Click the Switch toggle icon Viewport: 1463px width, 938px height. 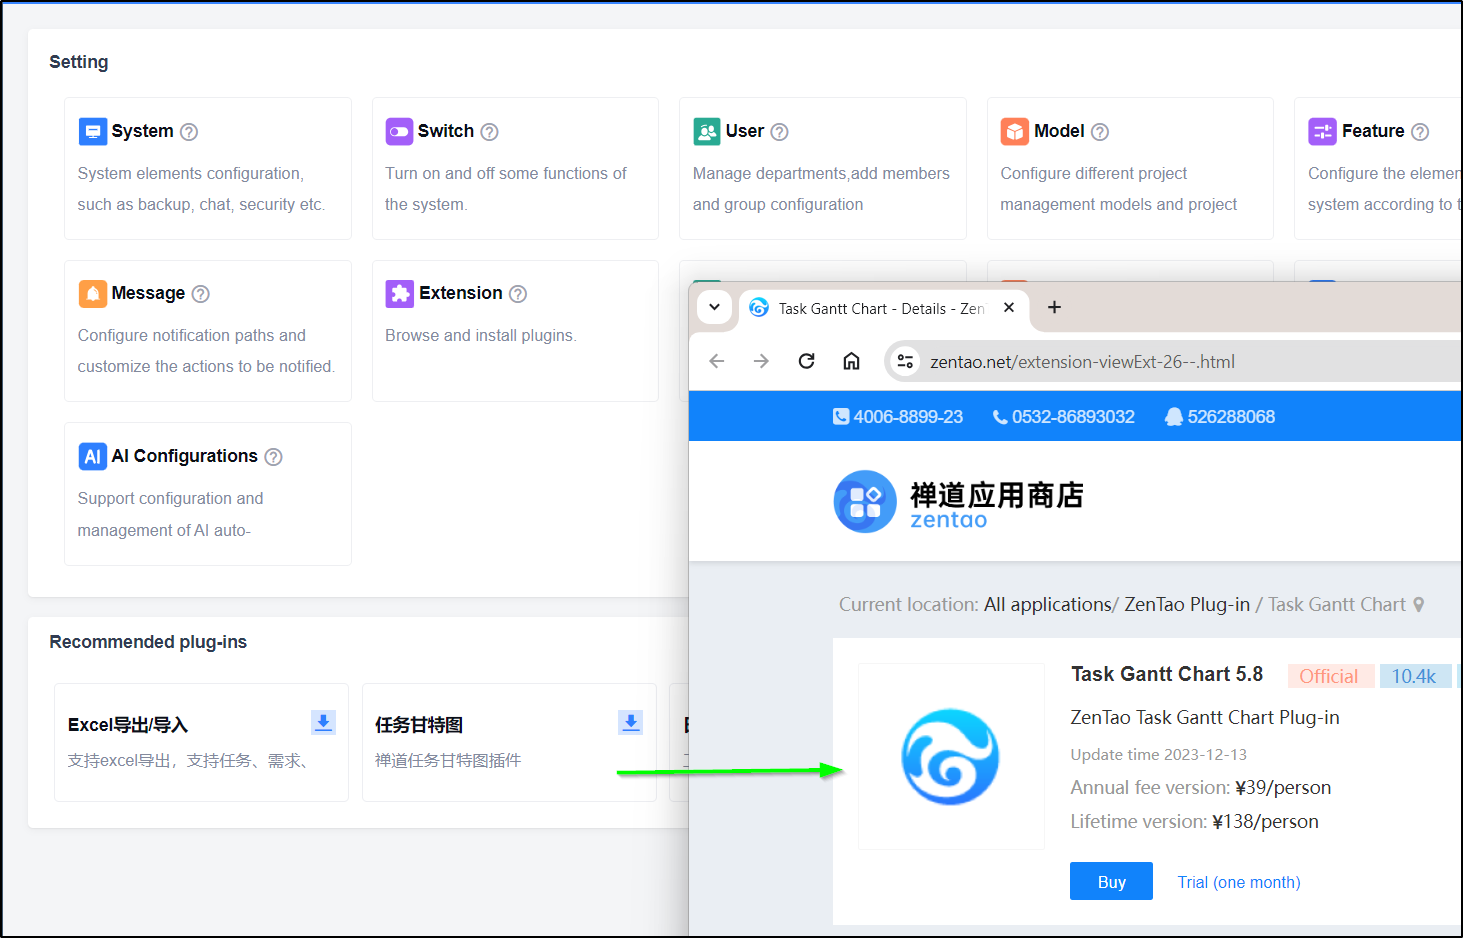coord(399,131)
